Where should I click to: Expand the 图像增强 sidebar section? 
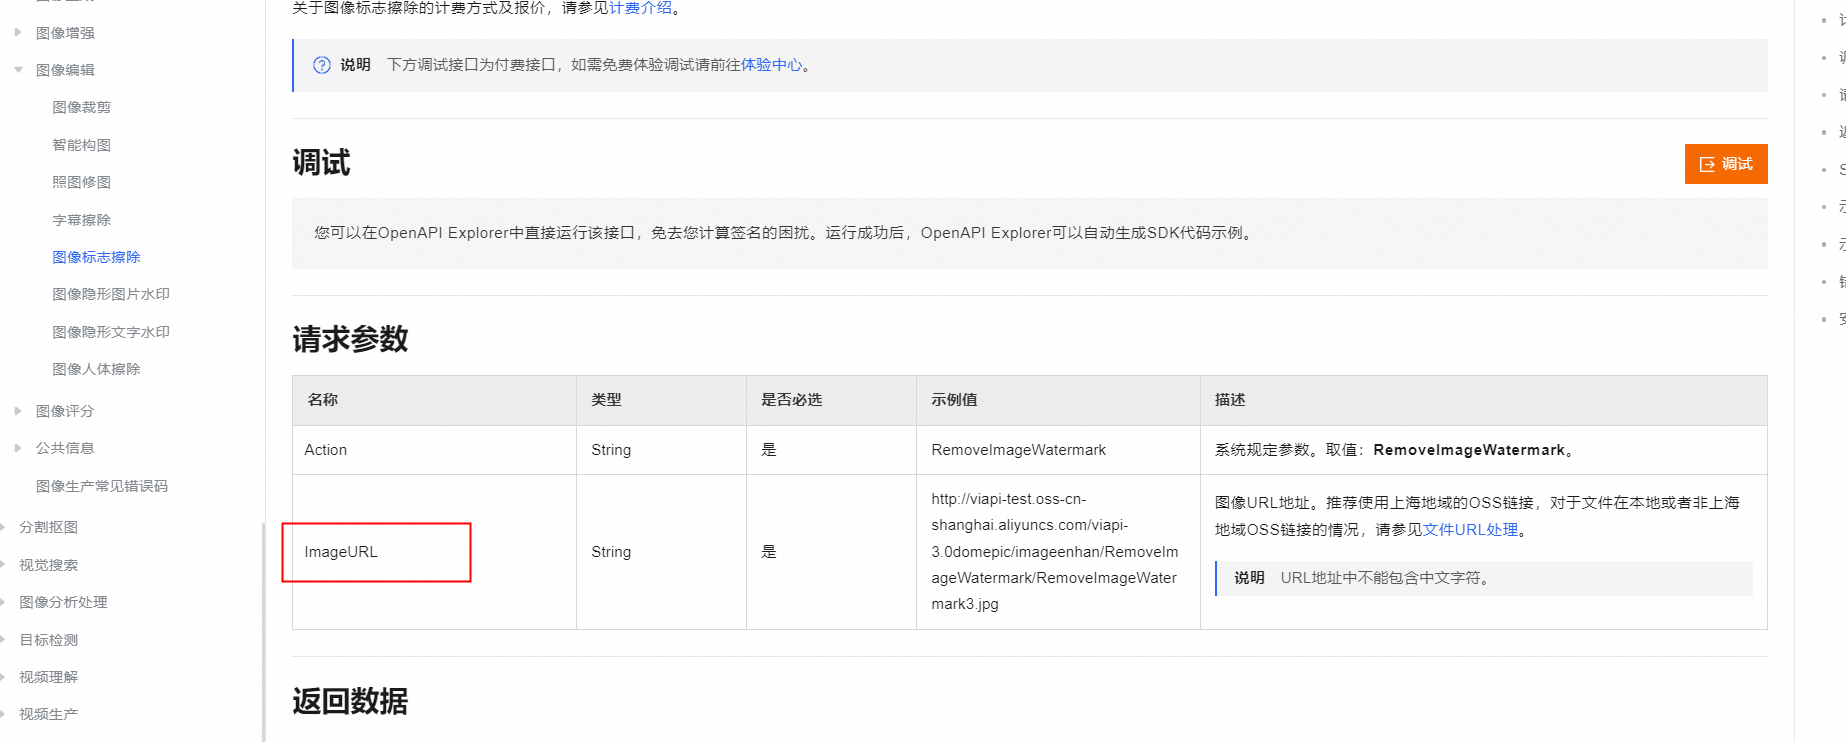(18, 33)
